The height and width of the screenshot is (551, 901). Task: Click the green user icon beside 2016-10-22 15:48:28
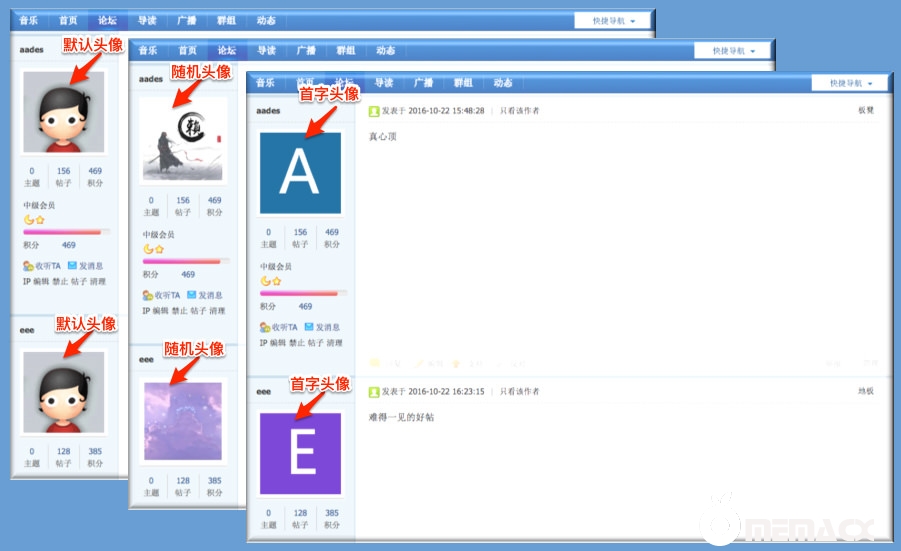[x=374, y=111]
